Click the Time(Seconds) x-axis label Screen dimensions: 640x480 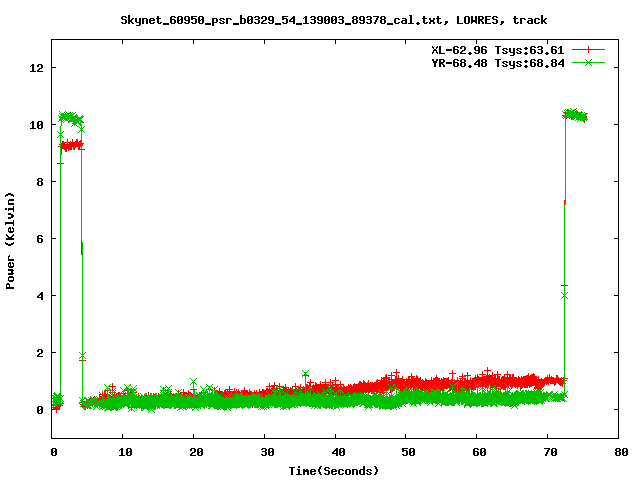click(334, 470)
